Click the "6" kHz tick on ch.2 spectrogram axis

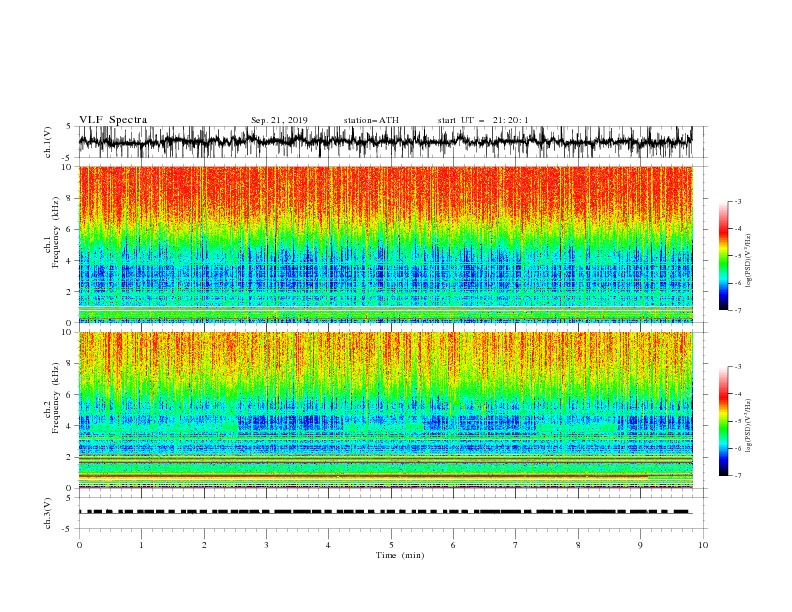(x=69, y=395)
